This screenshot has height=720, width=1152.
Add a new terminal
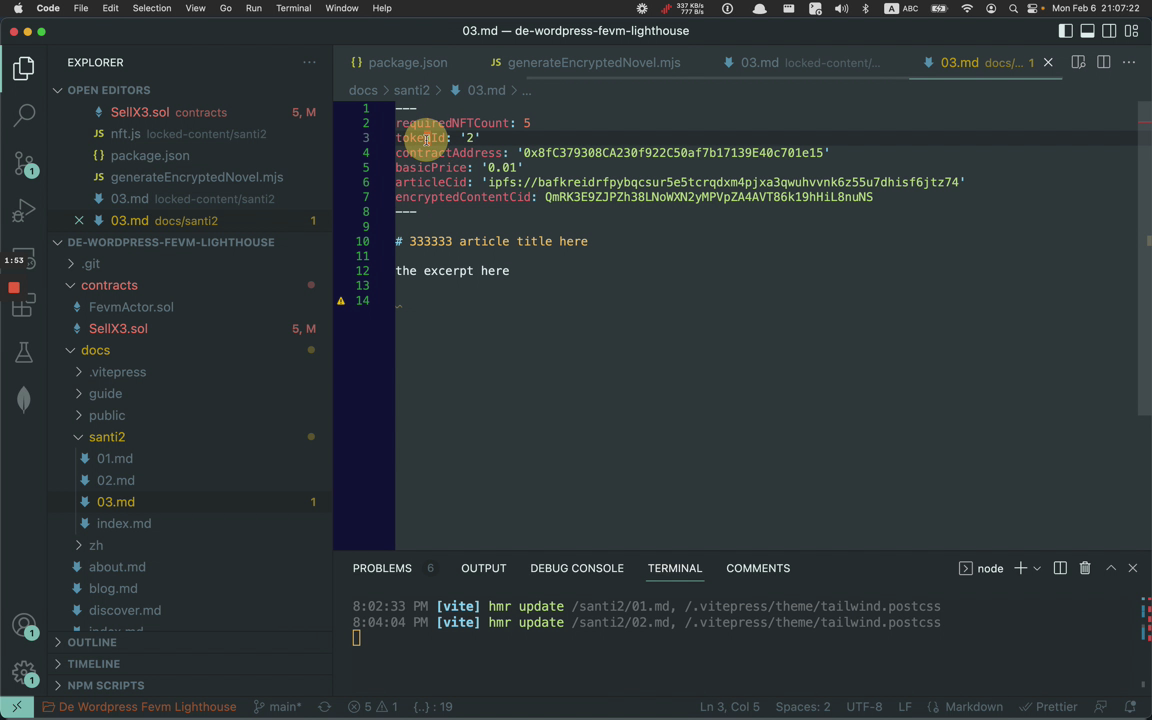1020,568
